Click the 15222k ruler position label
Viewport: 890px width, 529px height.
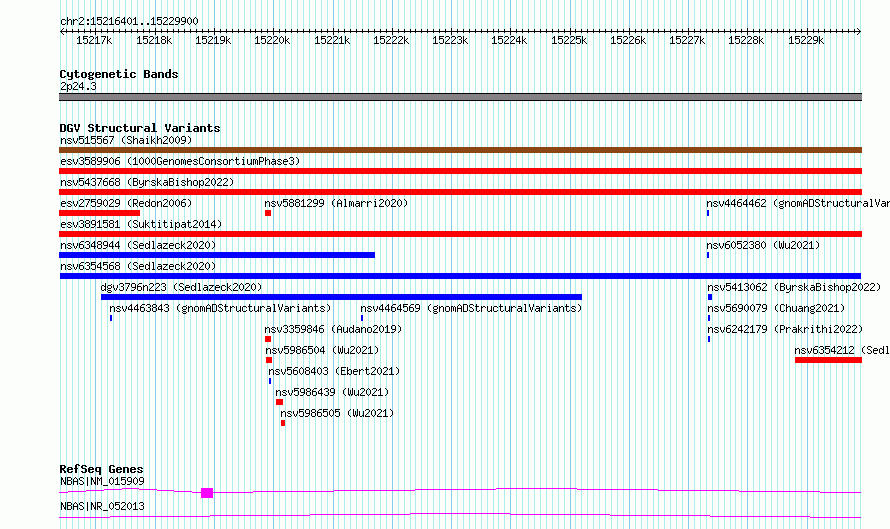[x=391, y=40]
